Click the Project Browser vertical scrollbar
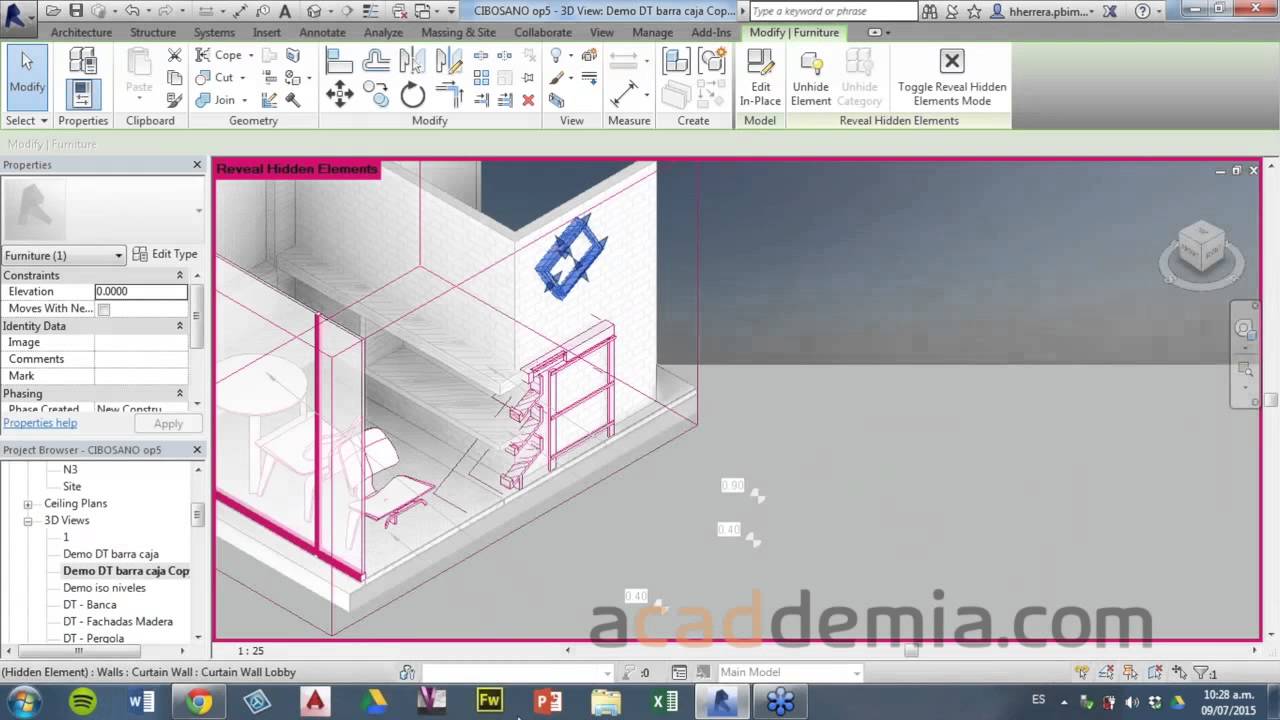The height and width of the screenshot is (720, 1280). (198, 552)
